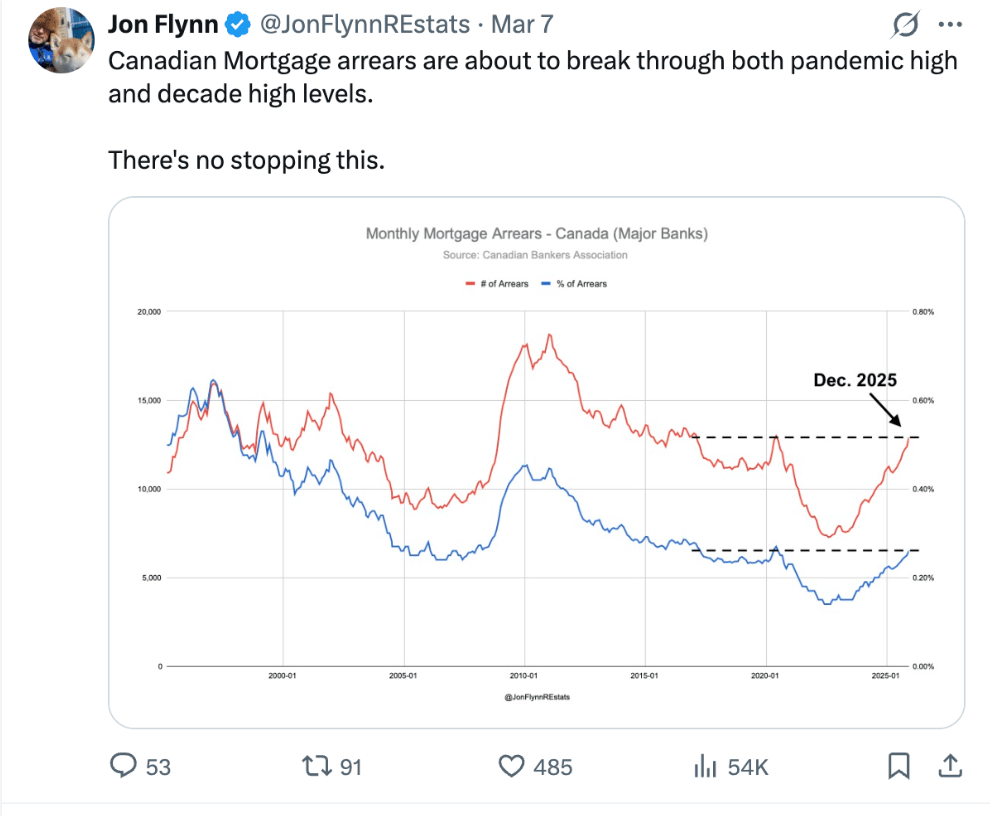Click the reply comment icon
The width and height of the screenshot is (990, 816).
coord(123,766)
